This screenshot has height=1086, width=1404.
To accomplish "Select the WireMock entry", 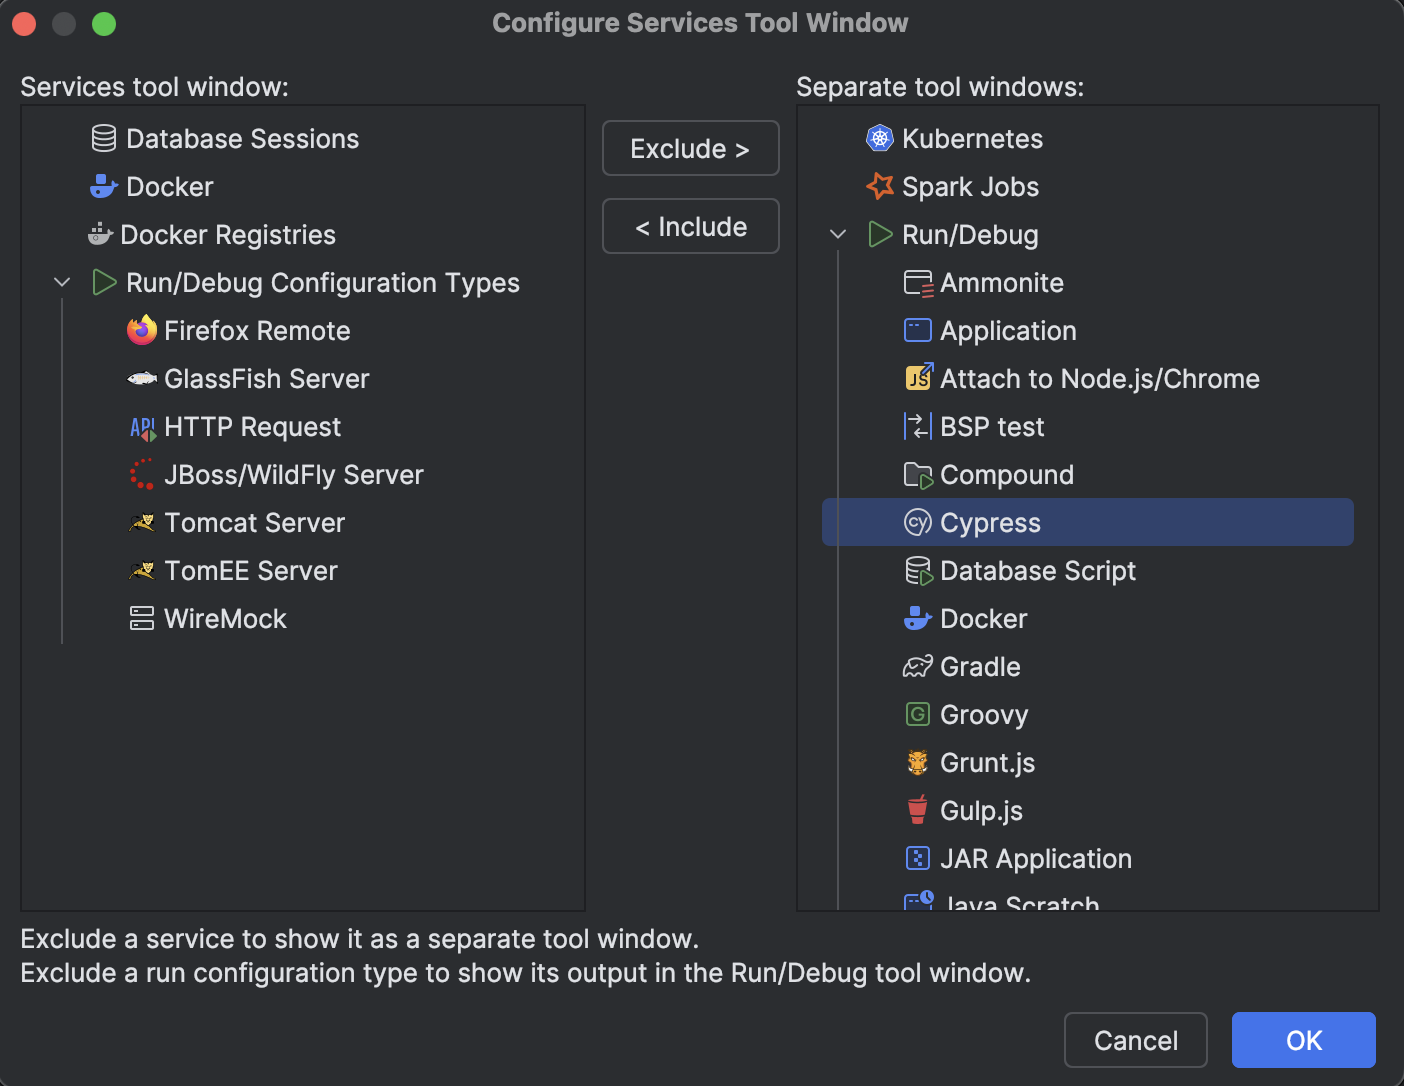I will pos(224,618).
